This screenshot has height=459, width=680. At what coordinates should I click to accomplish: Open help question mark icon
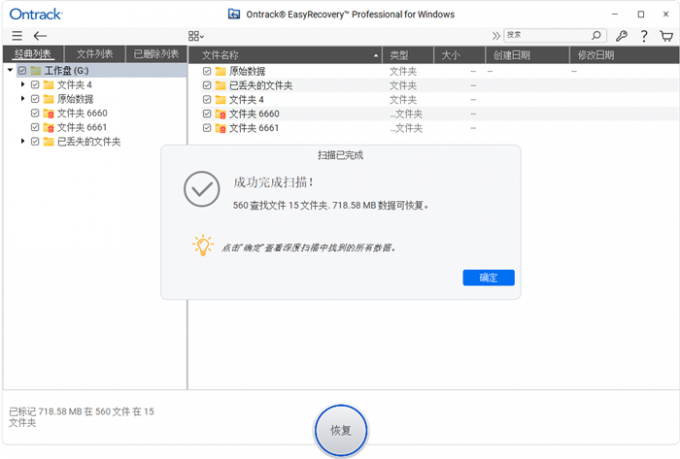644,36
